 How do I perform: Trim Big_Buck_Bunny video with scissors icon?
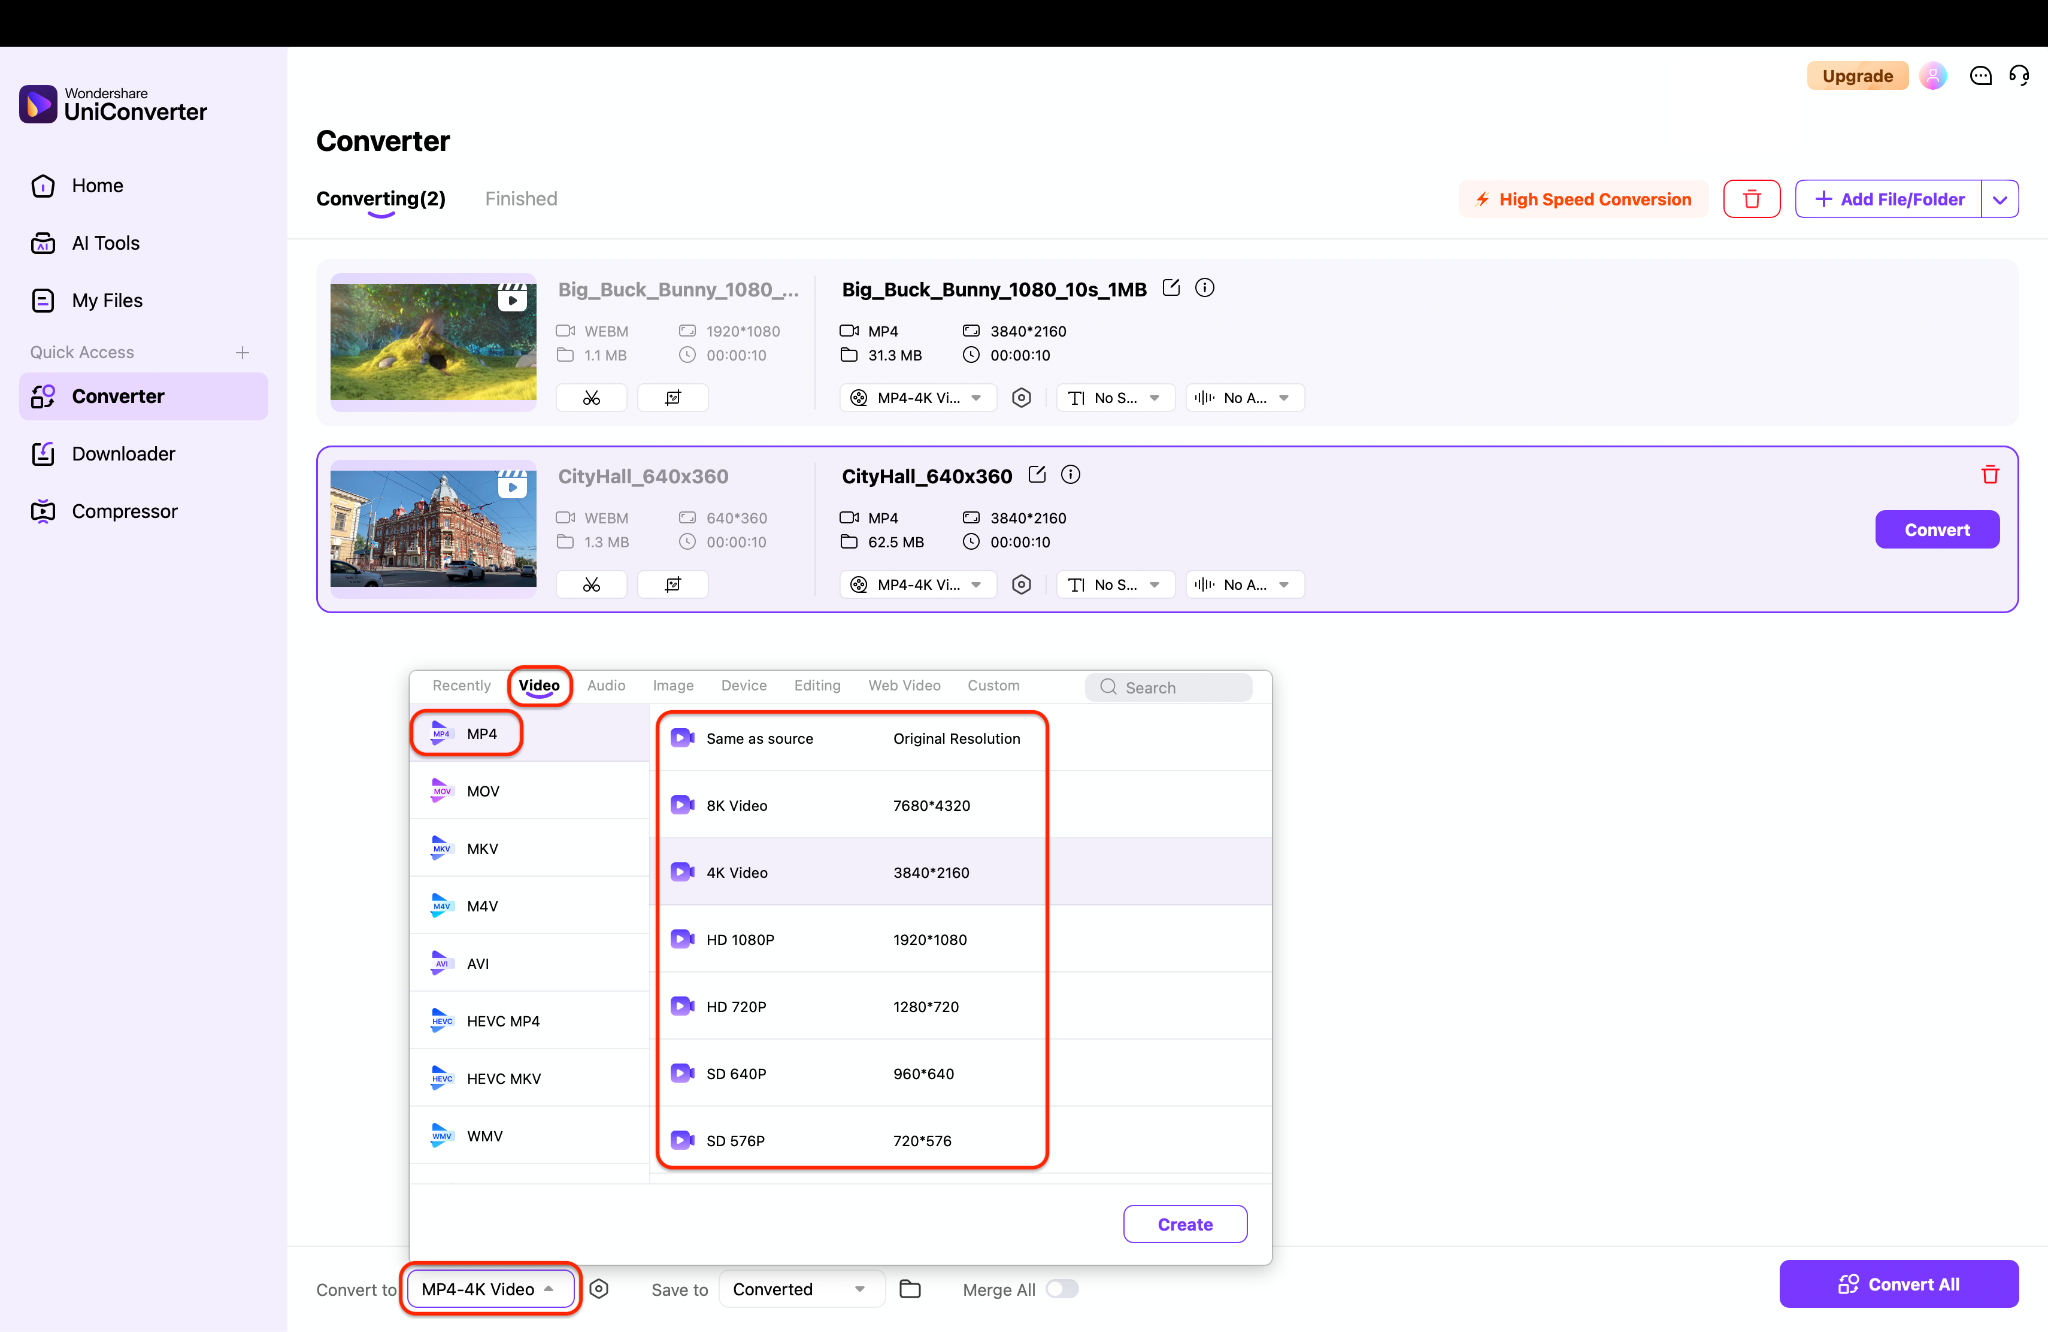pos(592,398)
